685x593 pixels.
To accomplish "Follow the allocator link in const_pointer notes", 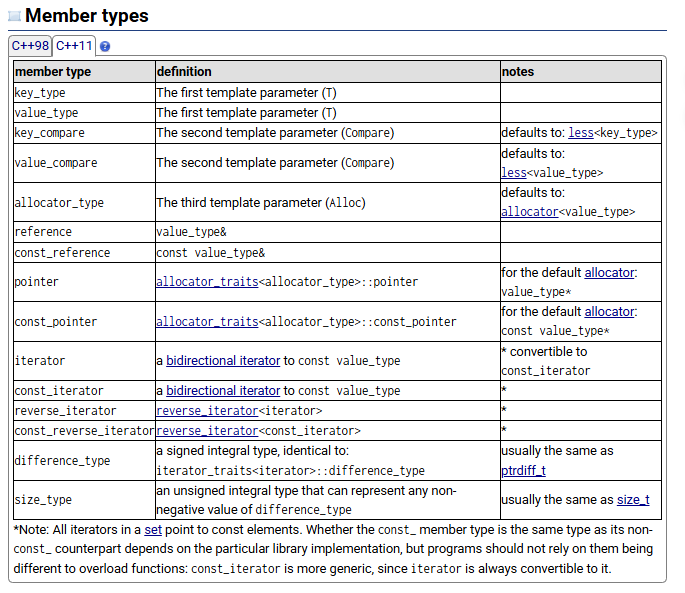I will coord(609,312).
